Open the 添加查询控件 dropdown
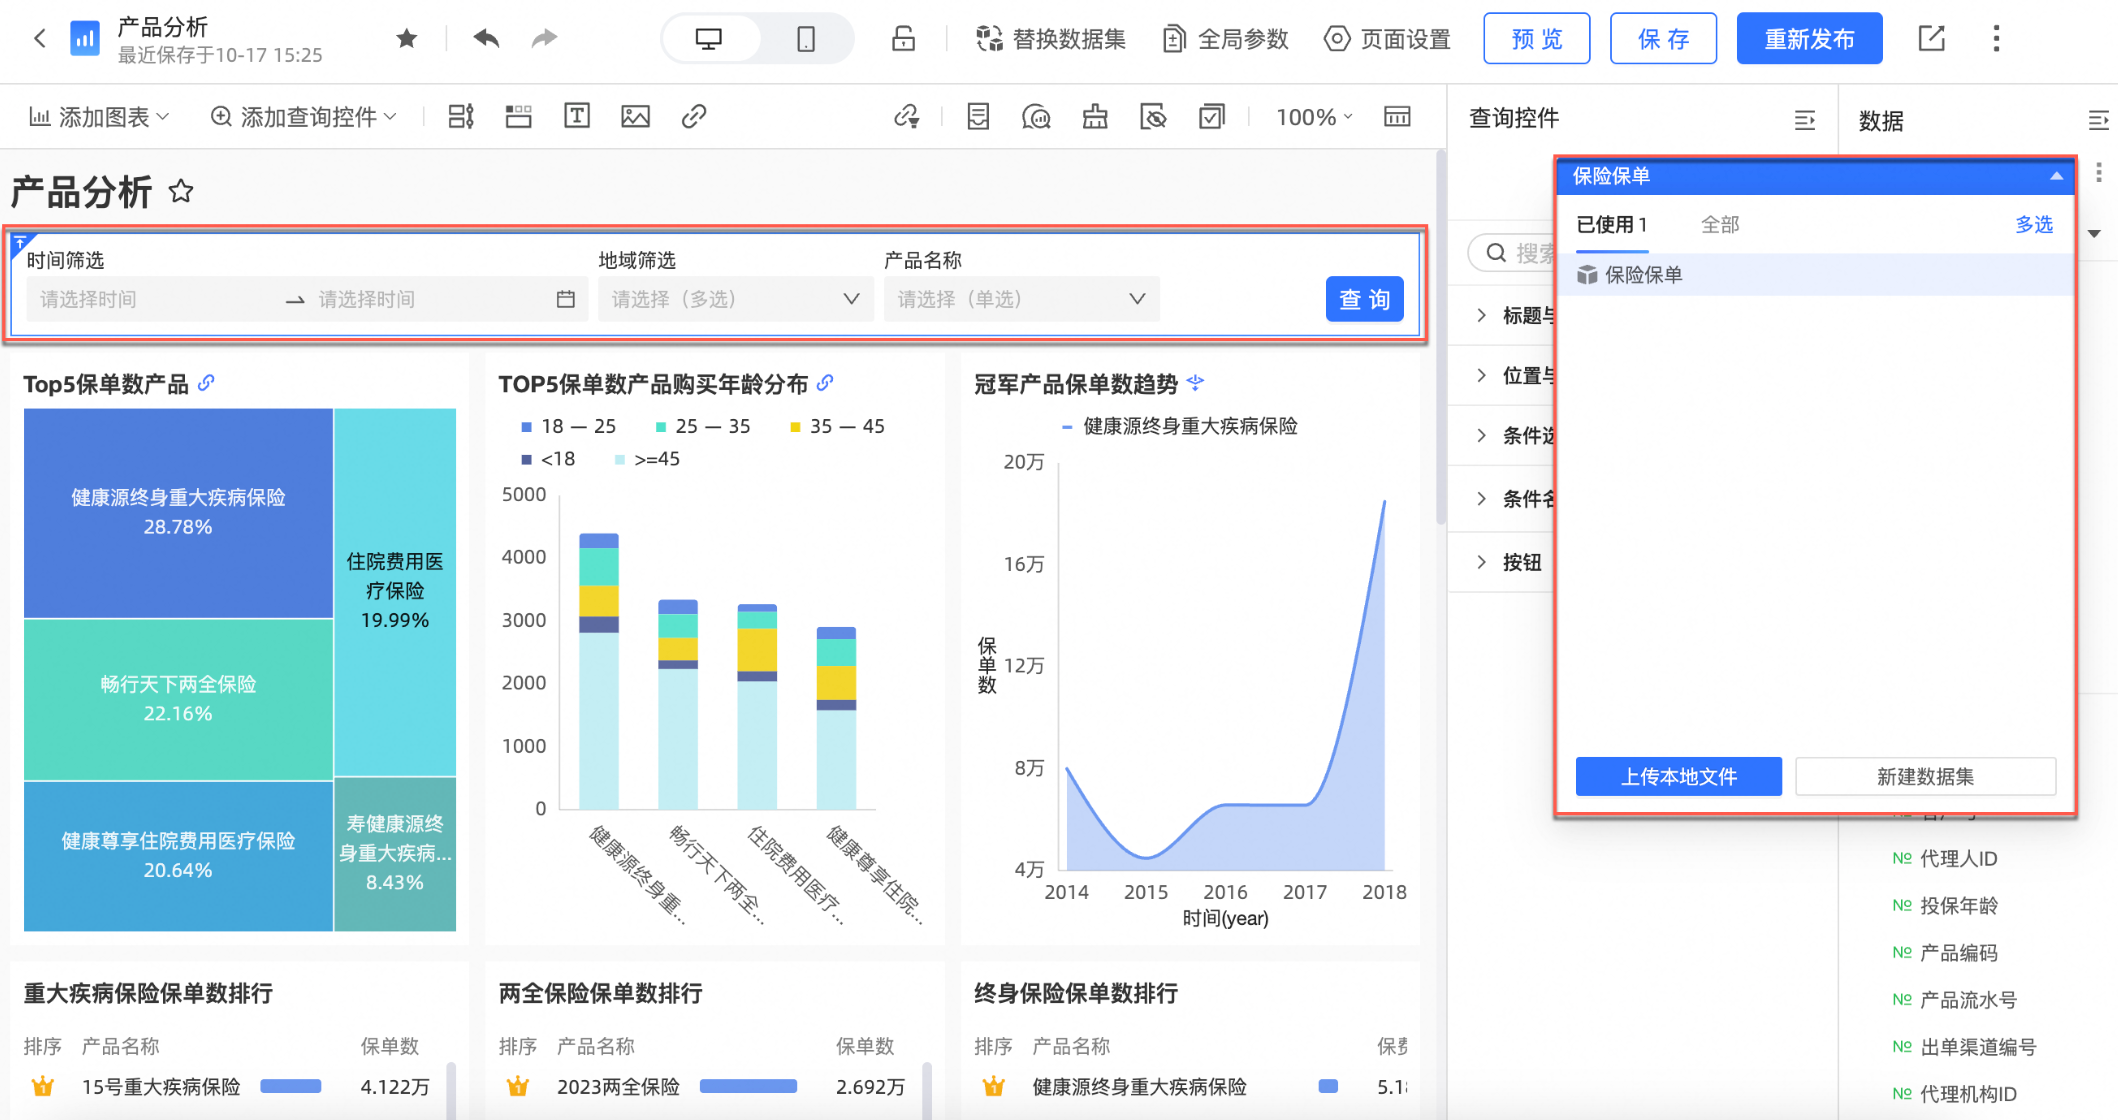This screenshot has width=2118, height=1120. (304, 117)
